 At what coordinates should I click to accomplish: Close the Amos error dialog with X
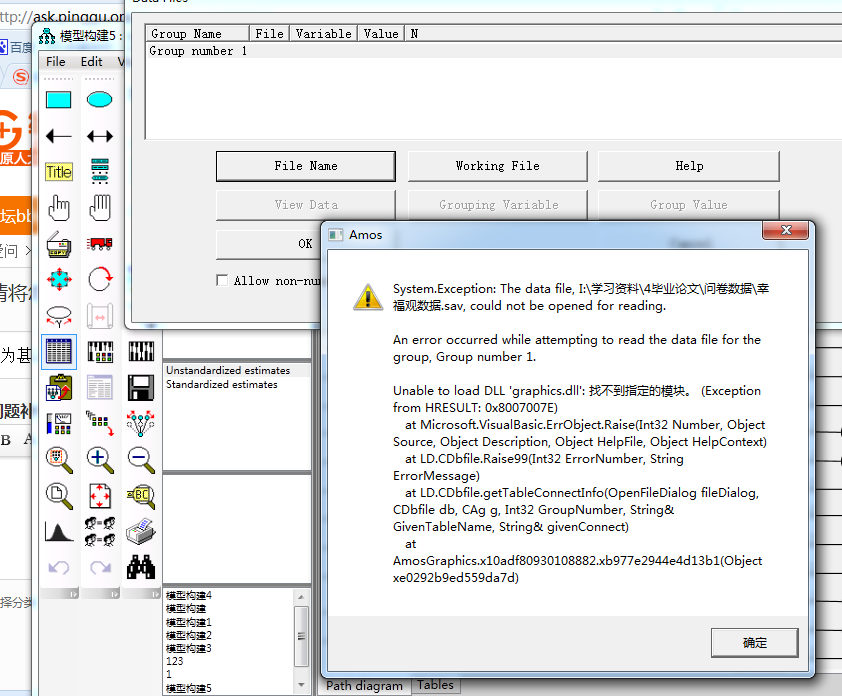(786, 230)
